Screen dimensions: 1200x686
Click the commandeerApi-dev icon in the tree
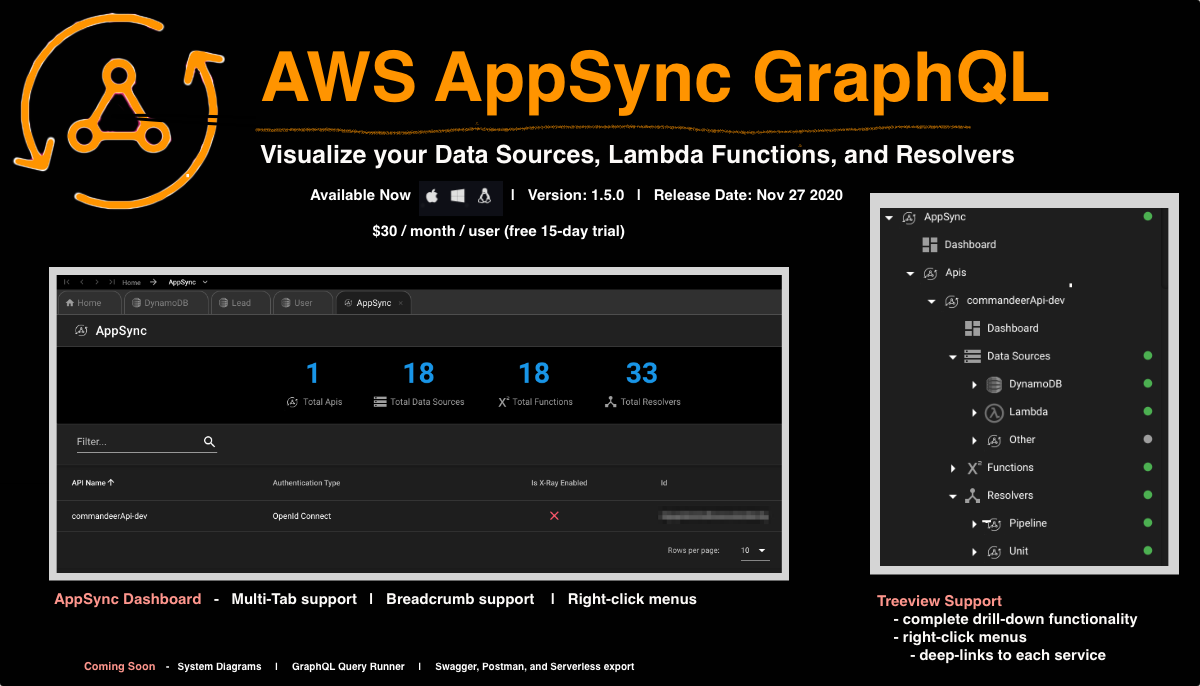952,301
